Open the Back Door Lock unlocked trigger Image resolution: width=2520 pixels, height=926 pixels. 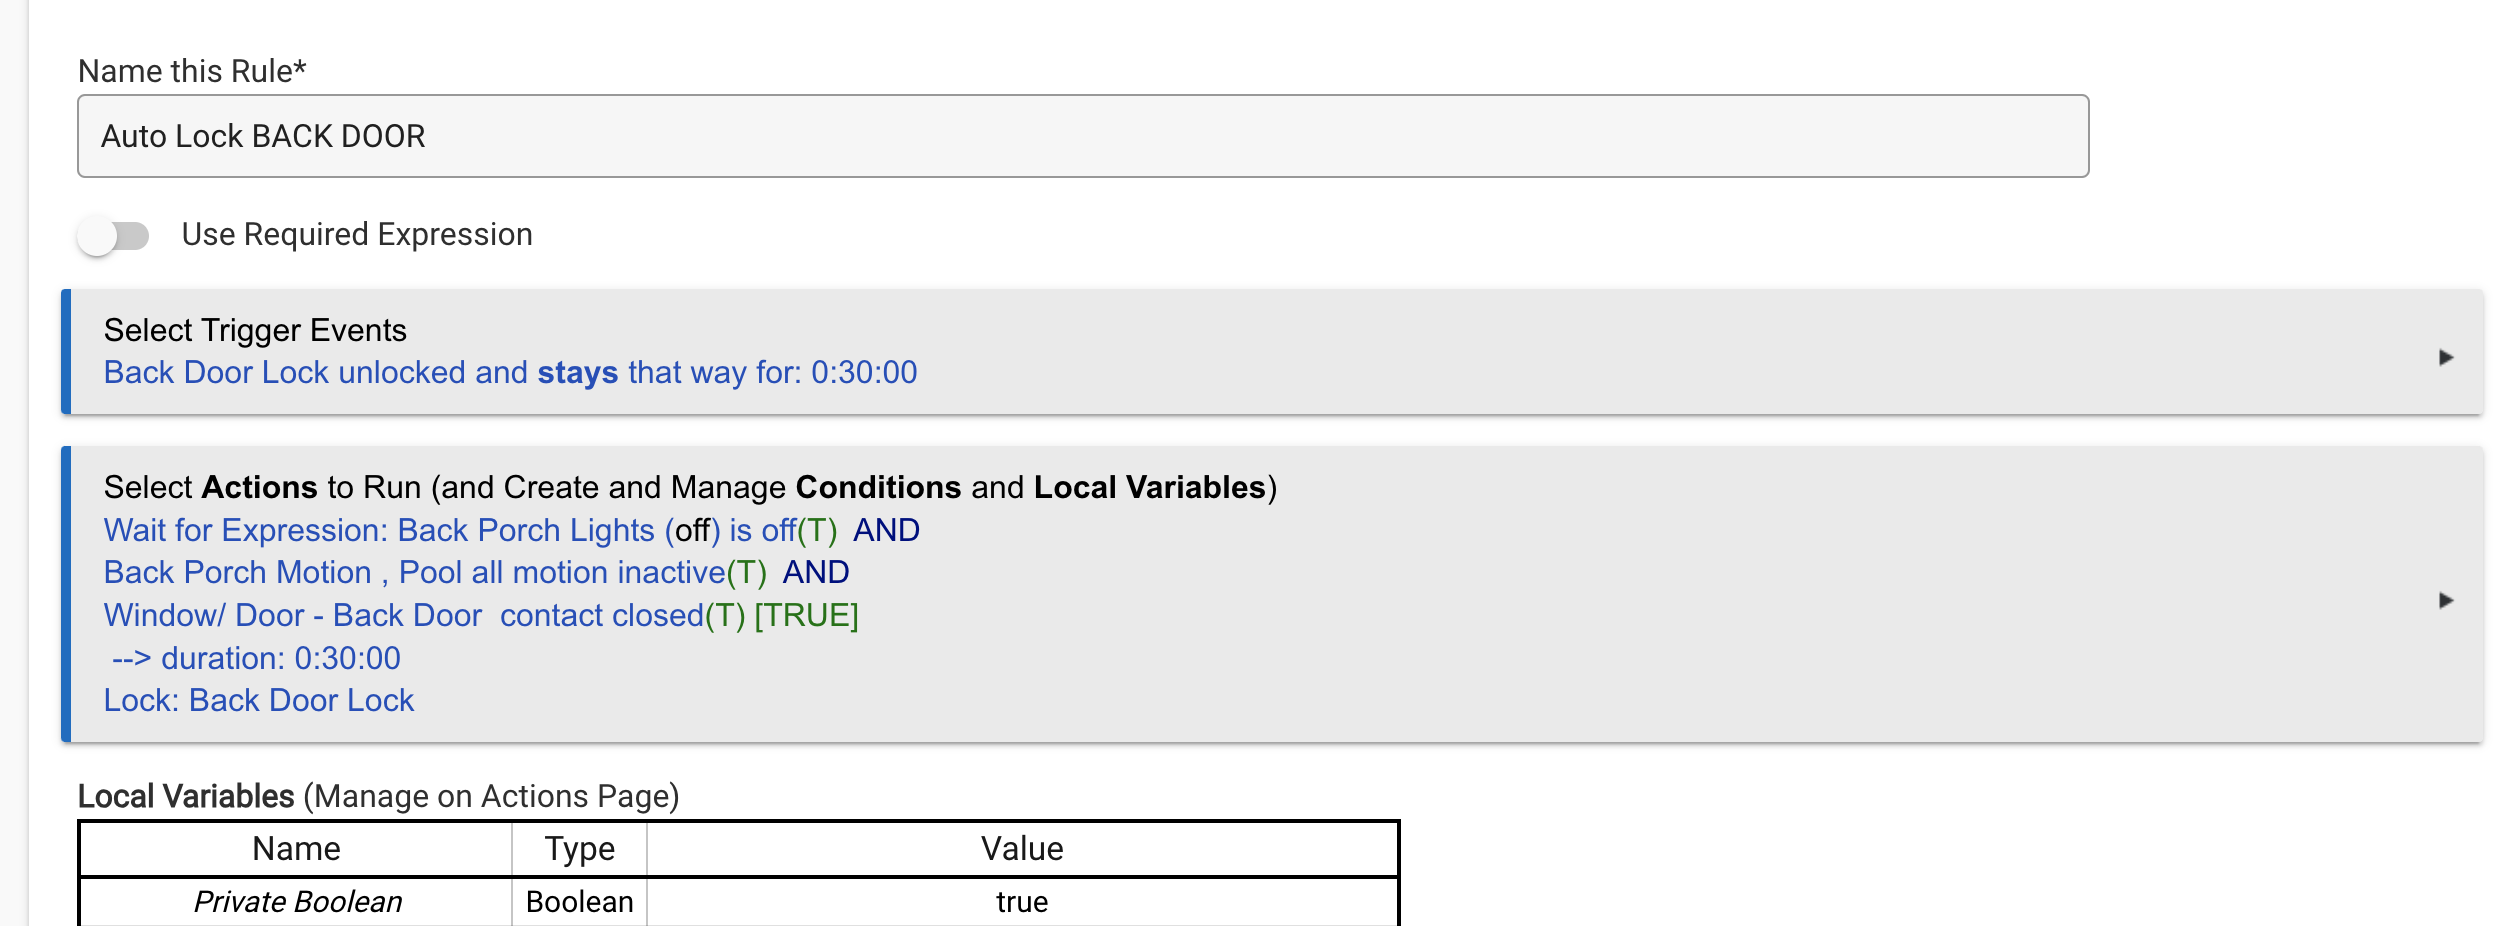(510, 373)
